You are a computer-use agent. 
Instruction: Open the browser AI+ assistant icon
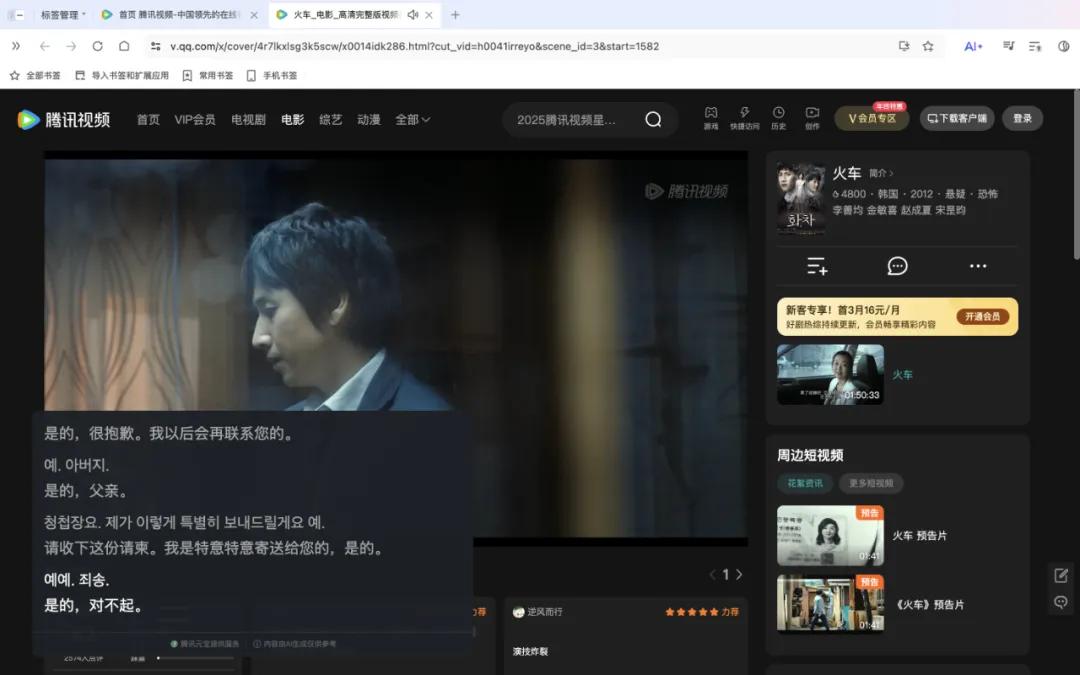click(x=972, y=46)
